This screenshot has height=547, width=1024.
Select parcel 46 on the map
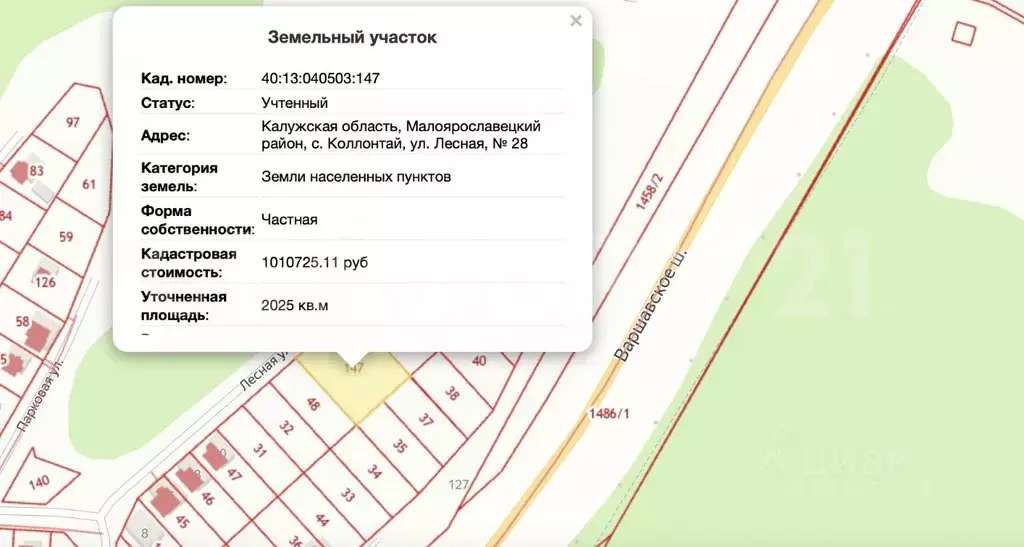[208, 498]
